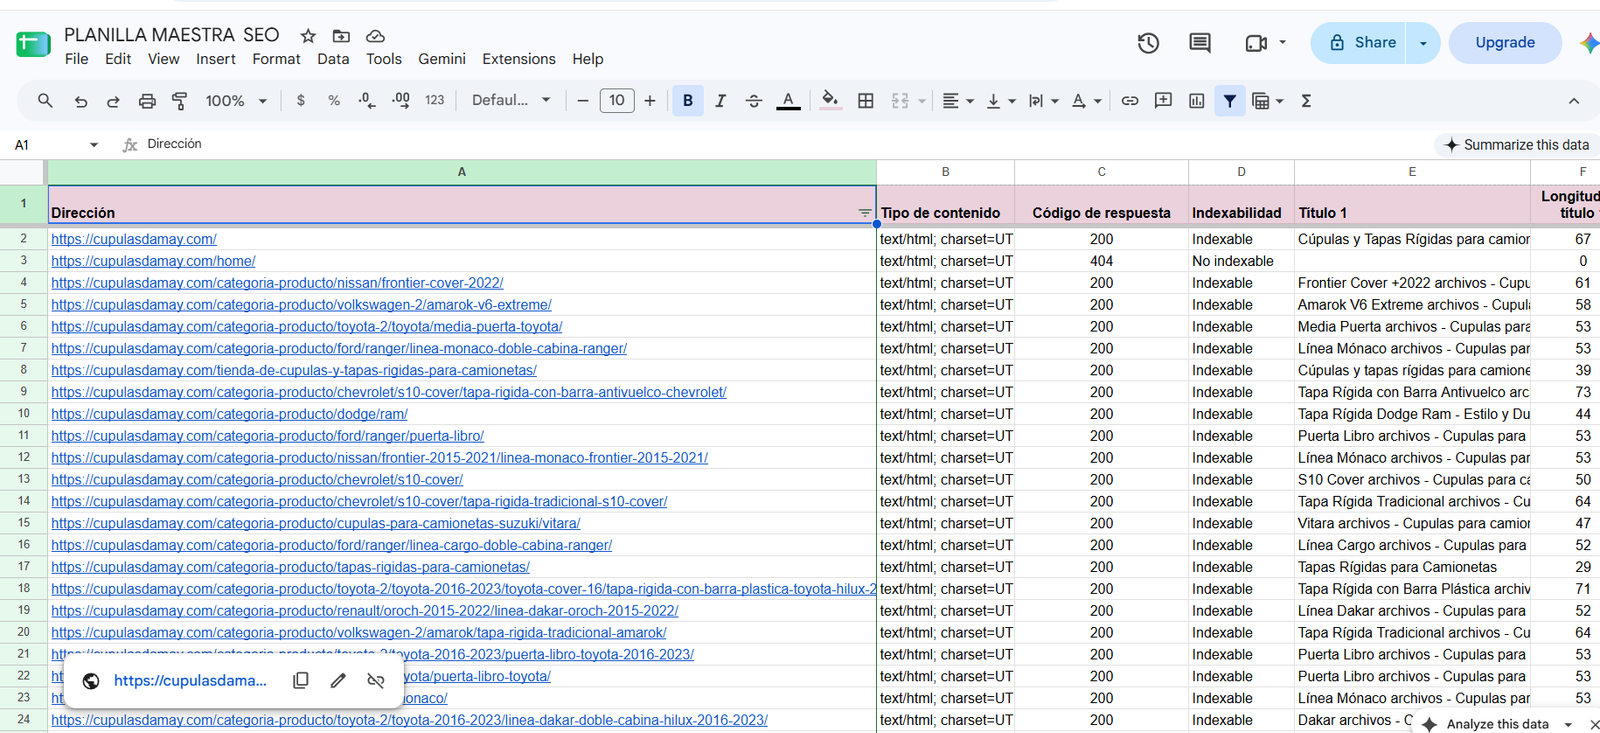Open the dodge/ram/ category link
The height and width of the screenshot is (733, 1600).
click(x=229, y=414)
